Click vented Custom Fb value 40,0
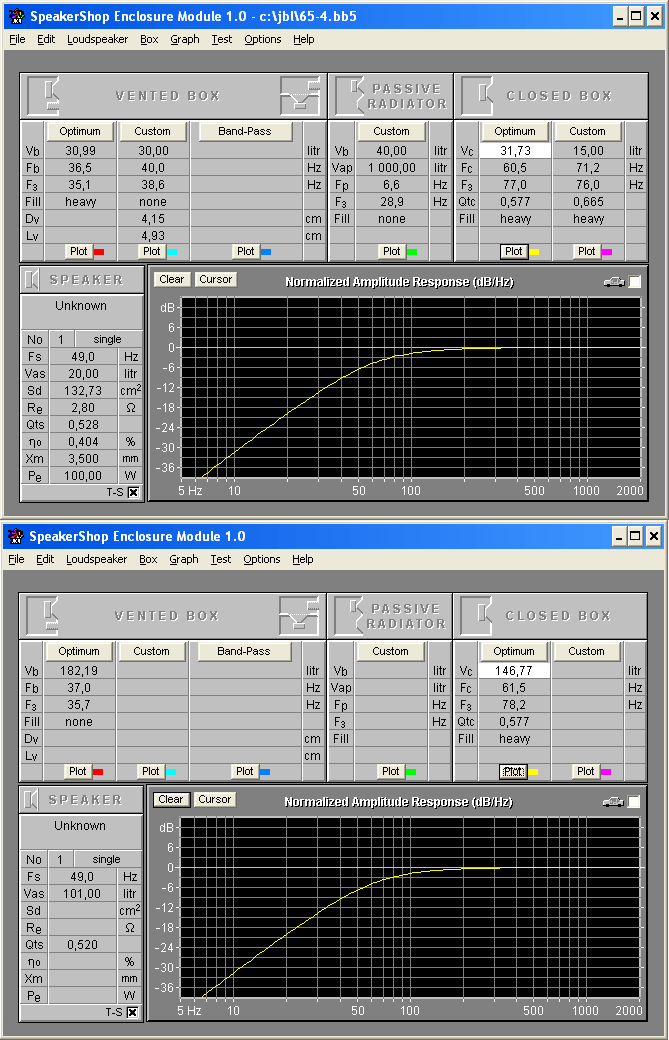The image size is (669, 1040). pos(153,168)
